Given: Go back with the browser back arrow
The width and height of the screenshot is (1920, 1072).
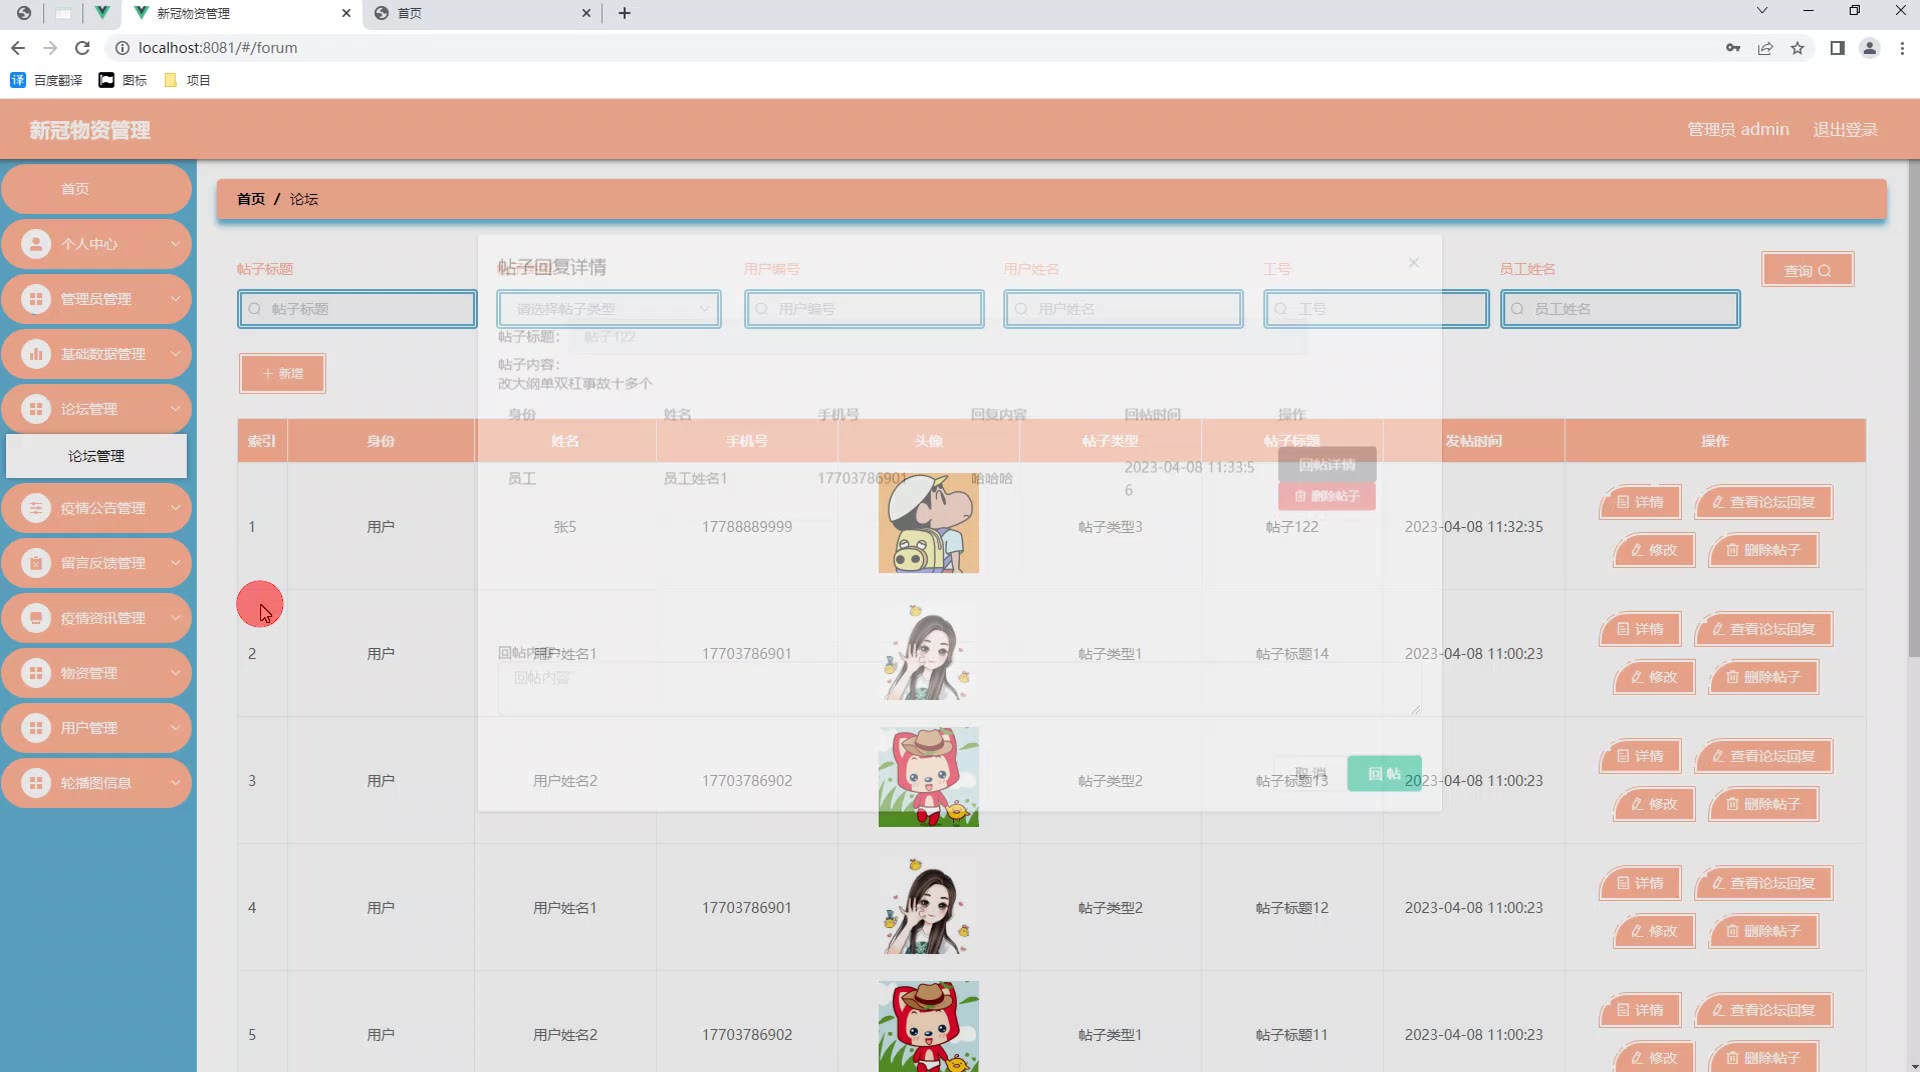Looking at the screenshot, I should (x=18, y=48).
